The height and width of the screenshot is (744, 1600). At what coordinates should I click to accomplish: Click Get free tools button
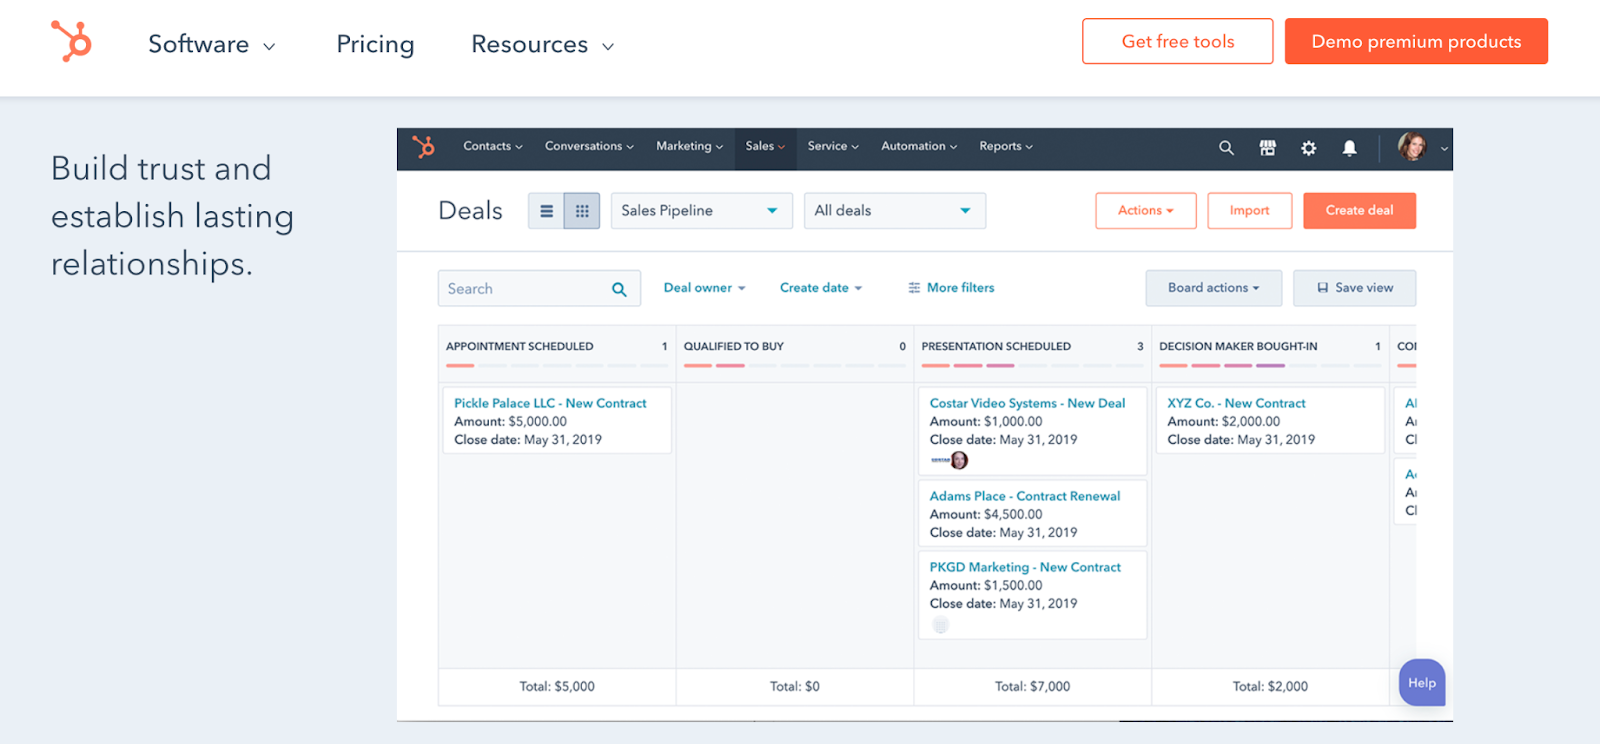(x=1177, y=41)
